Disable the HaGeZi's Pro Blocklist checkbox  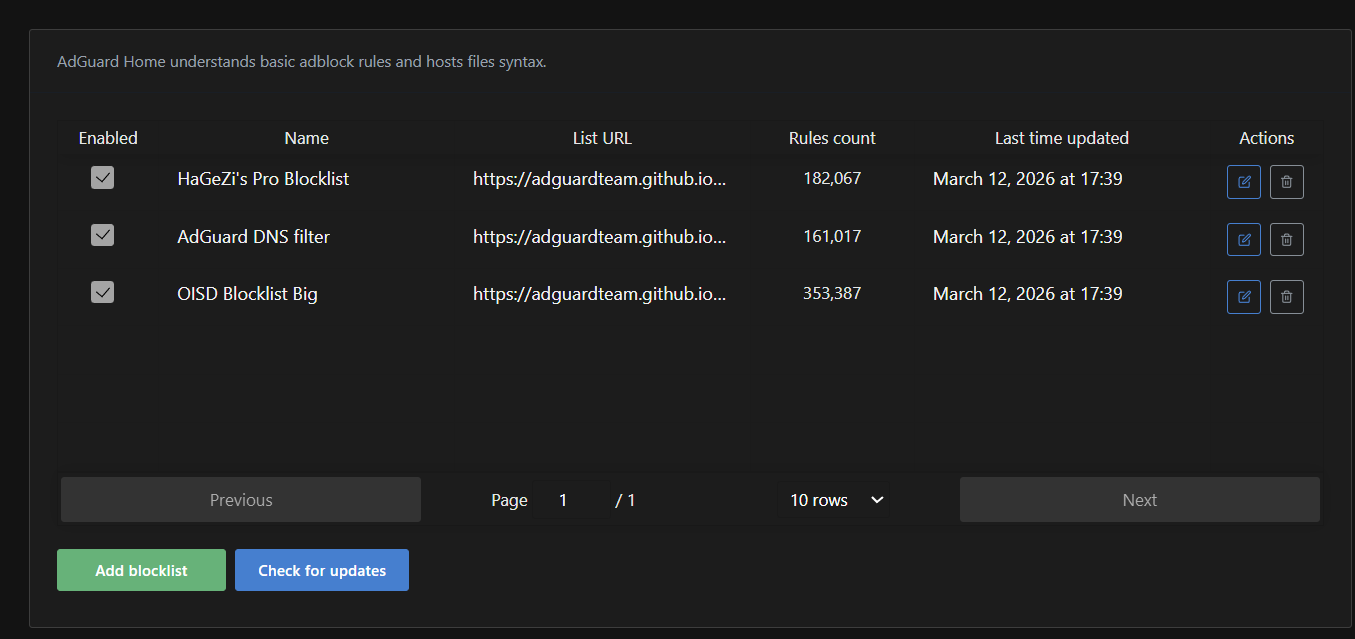point(102,178)
